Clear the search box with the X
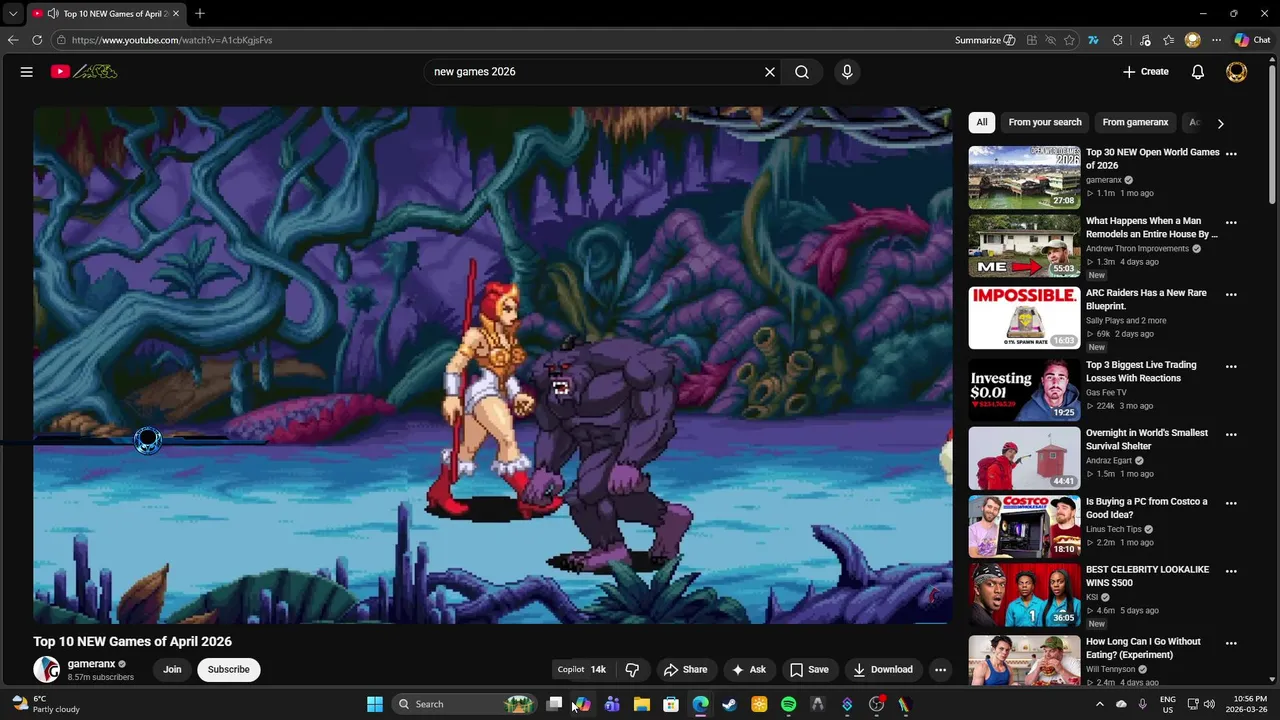 coord(770,72)
